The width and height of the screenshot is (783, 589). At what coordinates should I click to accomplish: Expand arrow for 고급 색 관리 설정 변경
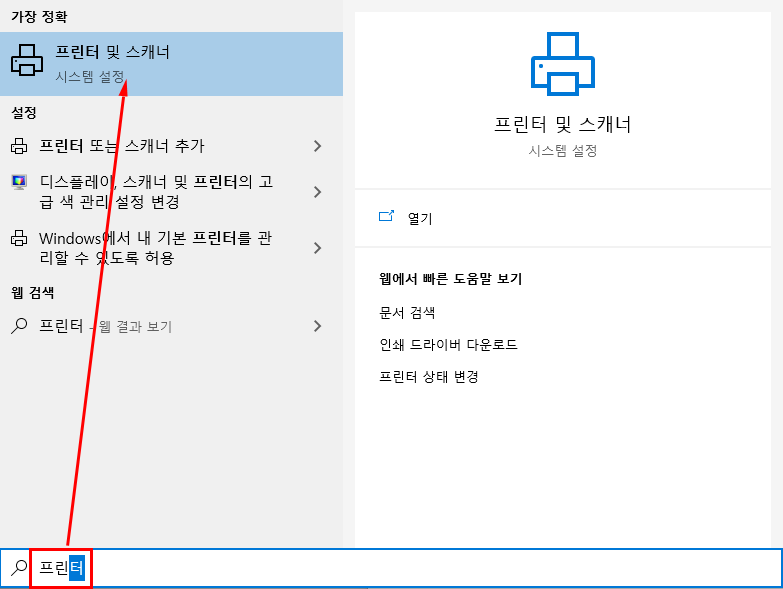(x=318, y=192)
